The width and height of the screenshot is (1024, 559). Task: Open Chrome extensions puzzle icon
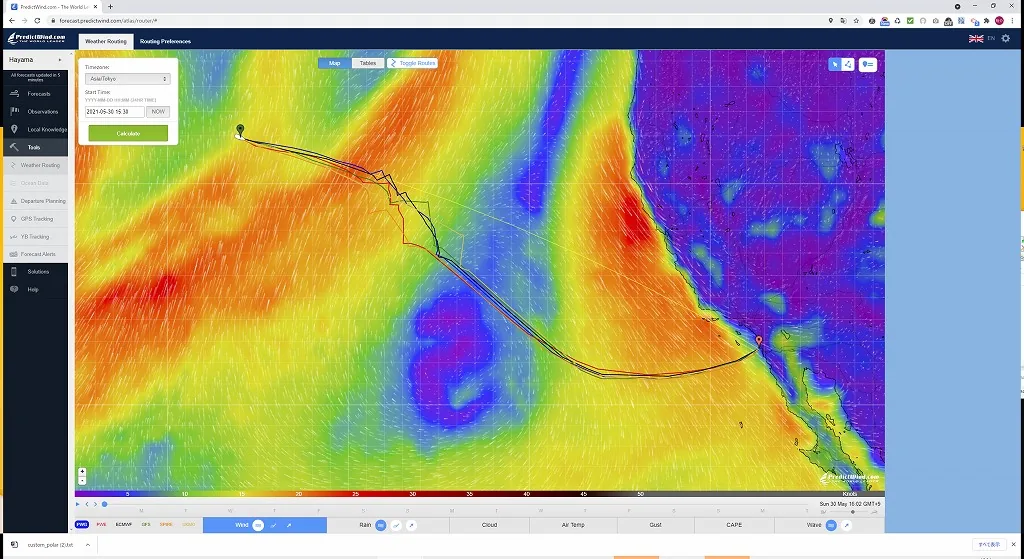coord(986,21)
